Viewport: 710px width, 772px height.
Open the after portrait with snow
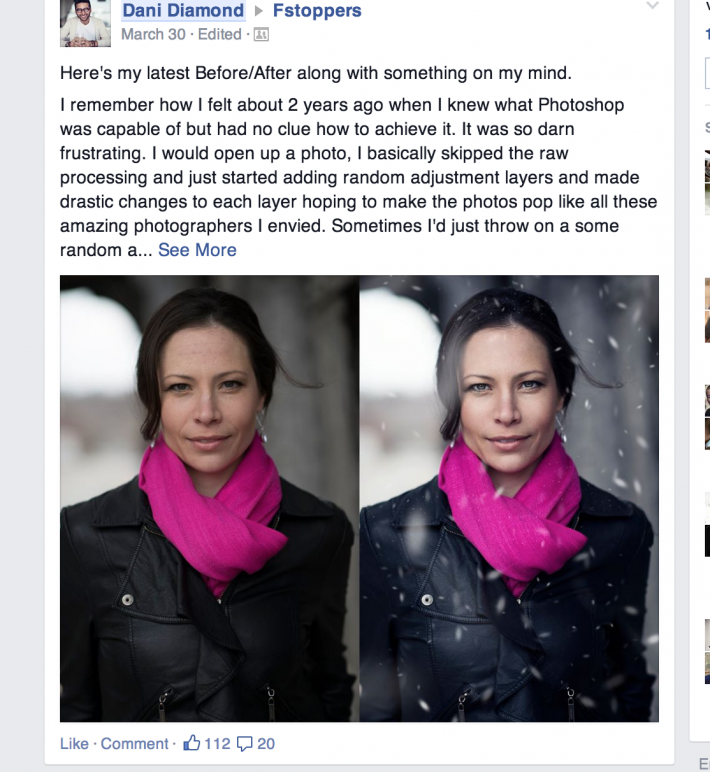[x=509, y=498]
